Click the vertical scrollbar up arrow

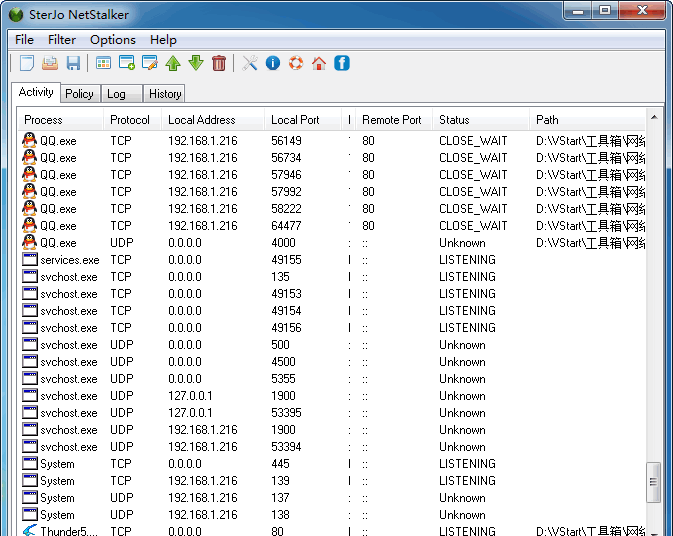655,116
